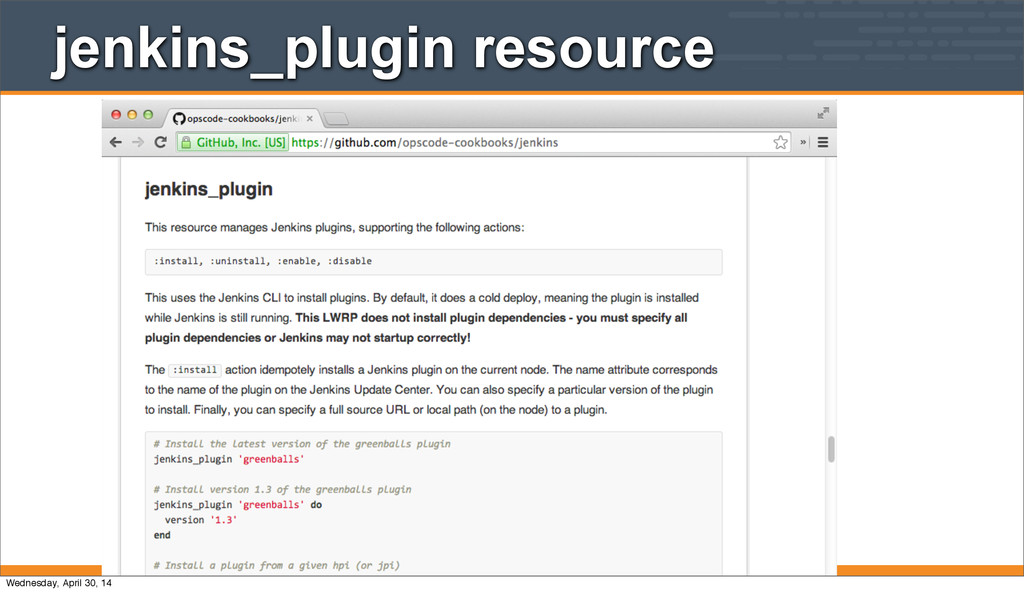Viewport: 1024px width, 592px height.
Task: Click the version '1.3' code line
Action: click(200, 520)
